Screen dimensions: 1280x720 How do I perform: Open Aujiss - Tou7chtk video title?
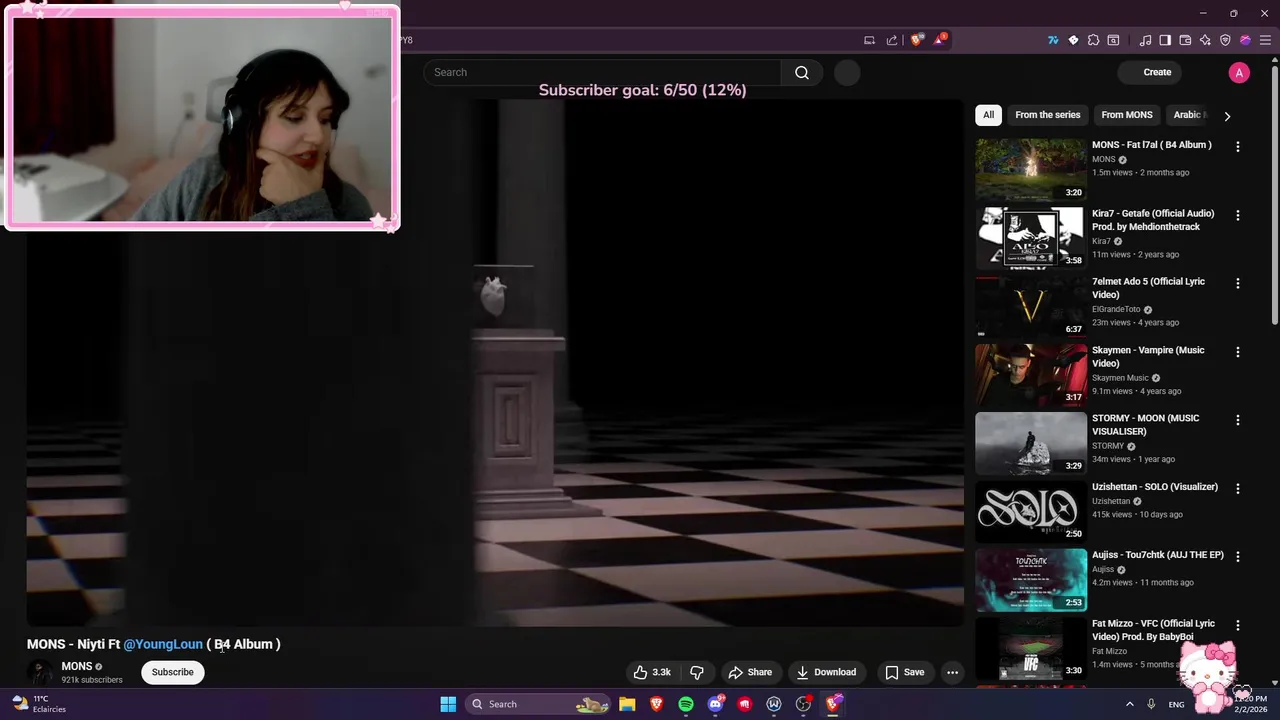click(x=1158, y=555)
